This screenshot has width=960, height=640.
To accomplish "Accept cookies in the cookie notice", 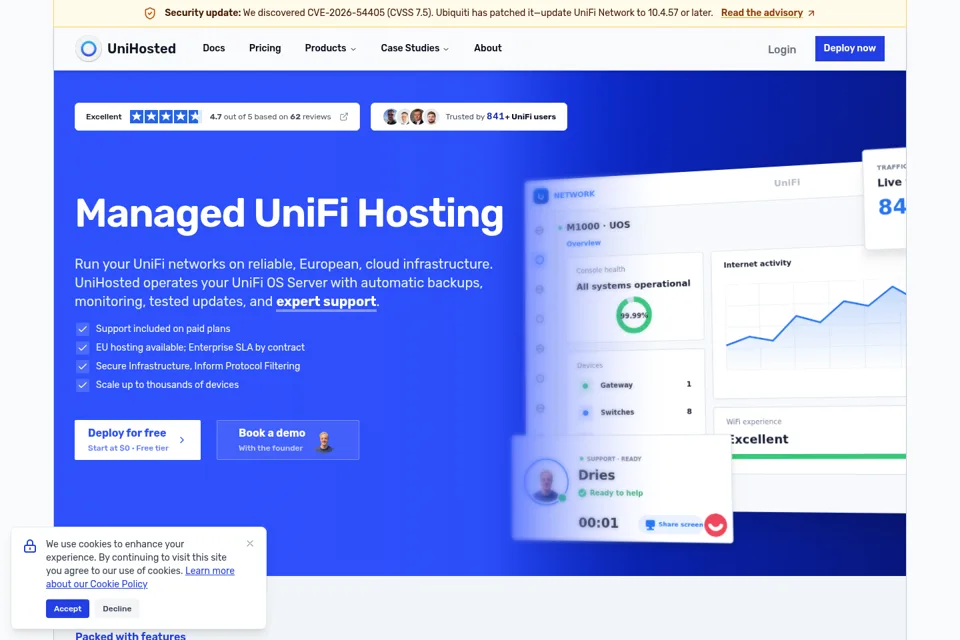I will [x=67, y=609].
